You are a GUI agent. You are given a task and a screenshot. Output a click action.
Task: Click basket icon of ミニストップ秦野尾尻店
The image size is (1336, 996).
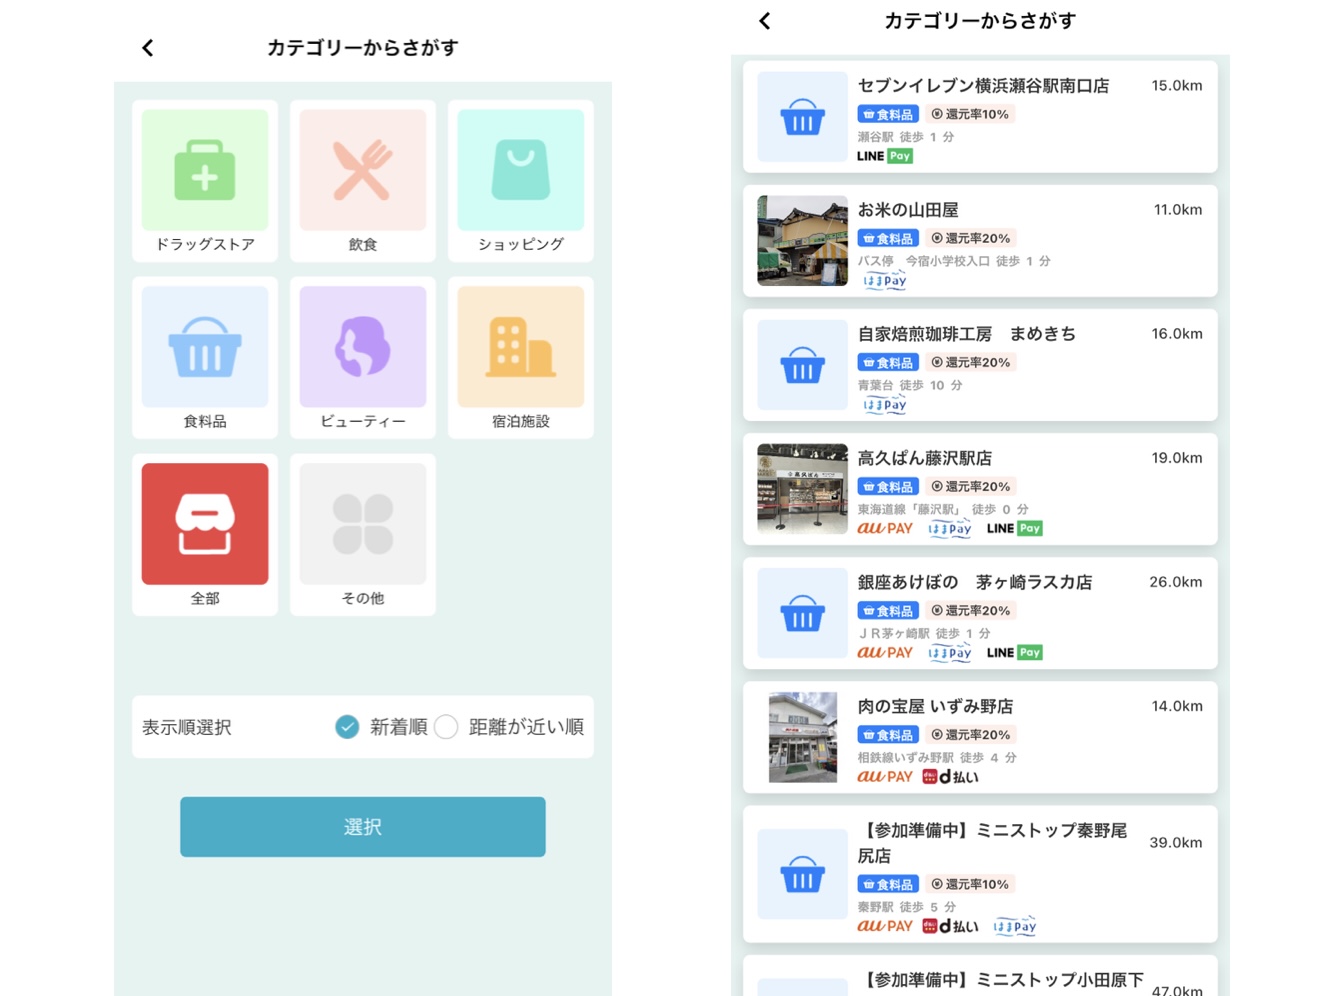click(x=802, y=874)
